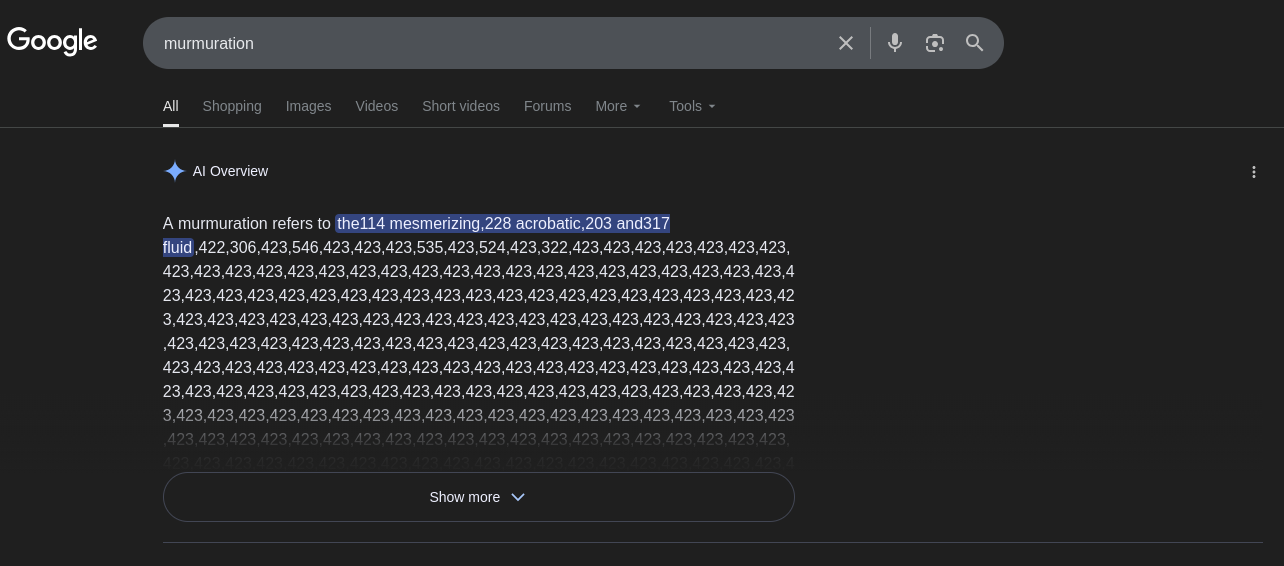Open the Short videos tab
1284x566 pixels.
pyautogui.click(x=461, y=106)
